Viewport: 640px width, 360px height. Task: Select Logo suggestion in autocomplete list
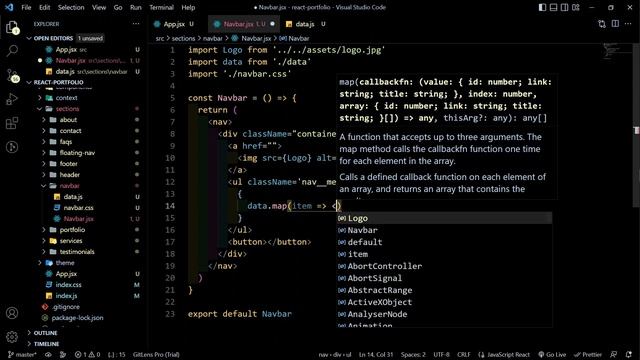pos(444,218)
